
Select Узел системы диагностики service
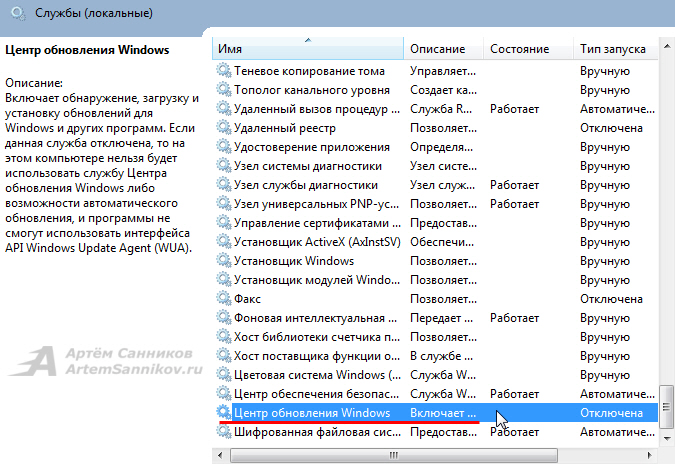point(308,166)
